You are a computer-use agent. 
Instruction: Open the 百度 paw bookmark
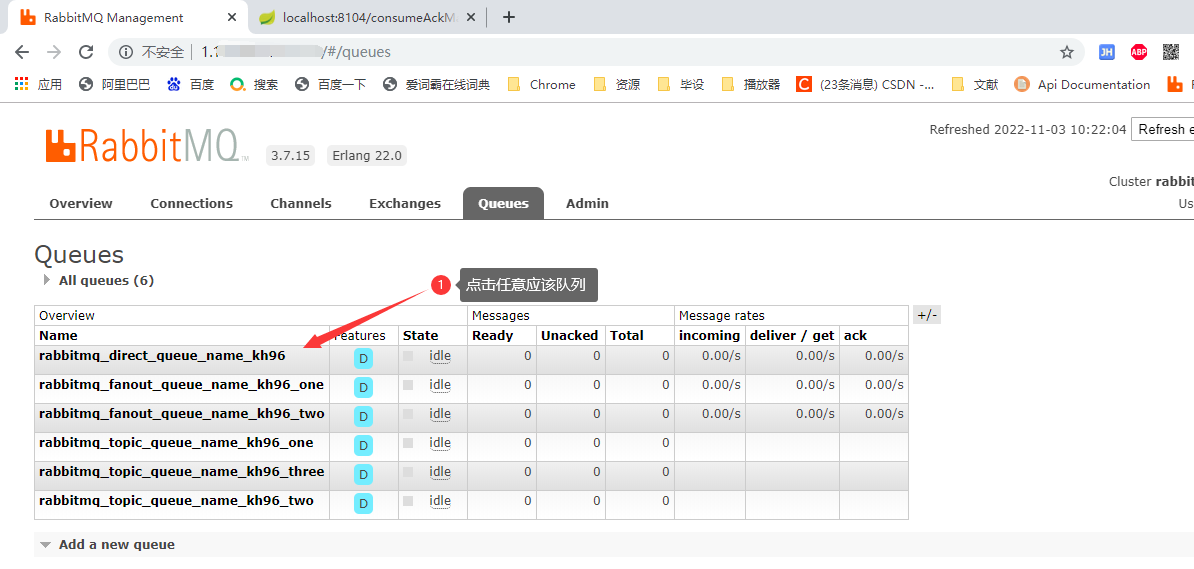191,85
